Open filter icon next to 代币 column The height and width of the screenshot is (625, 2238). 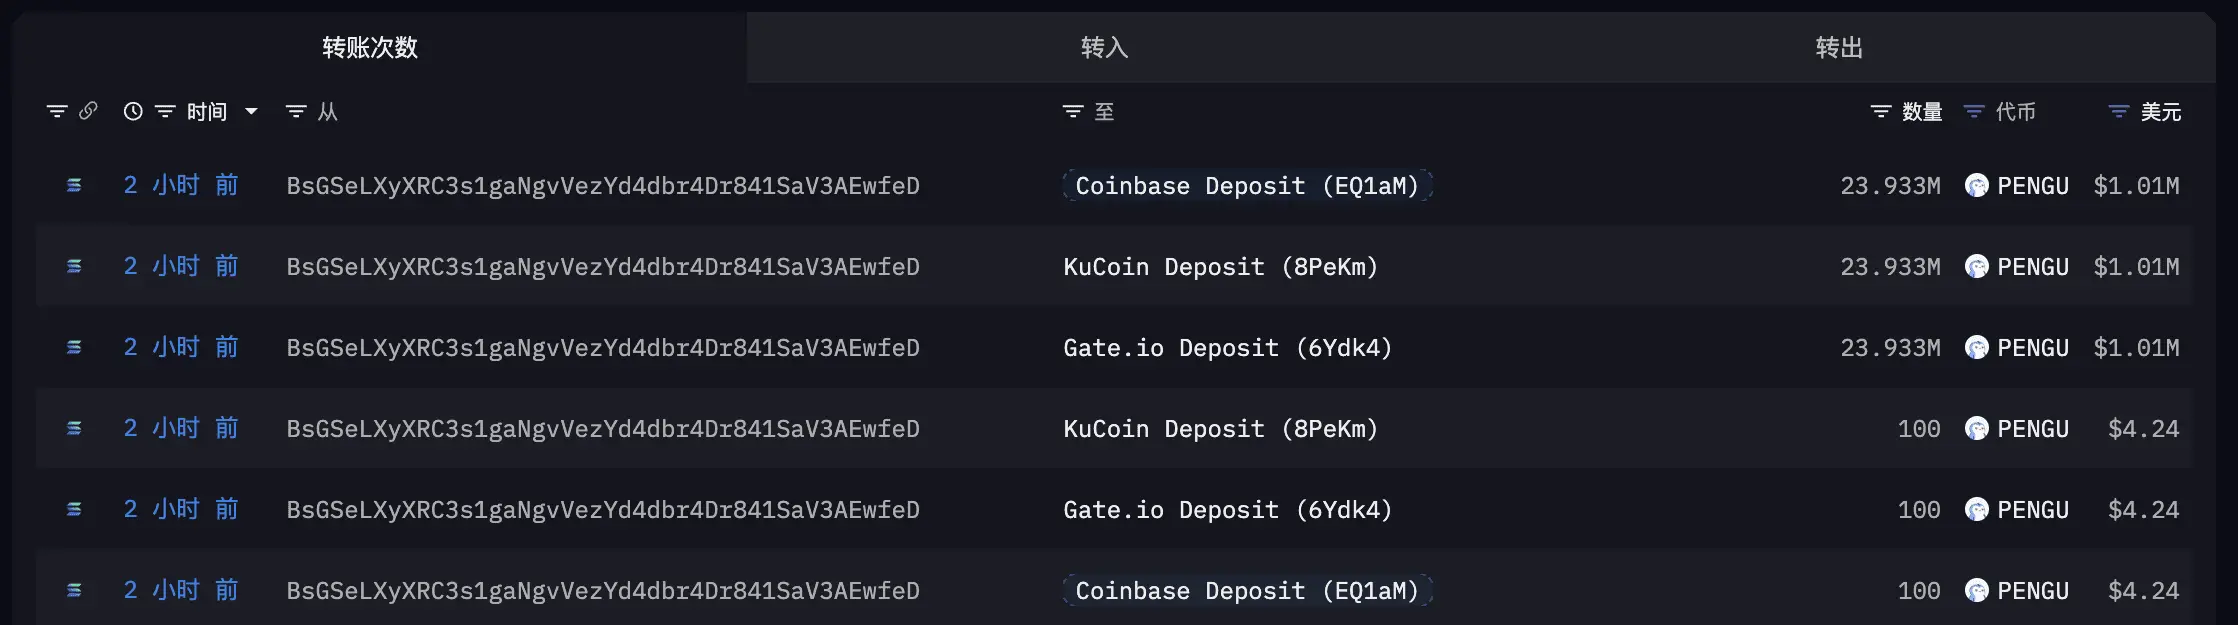[1974, 111]
